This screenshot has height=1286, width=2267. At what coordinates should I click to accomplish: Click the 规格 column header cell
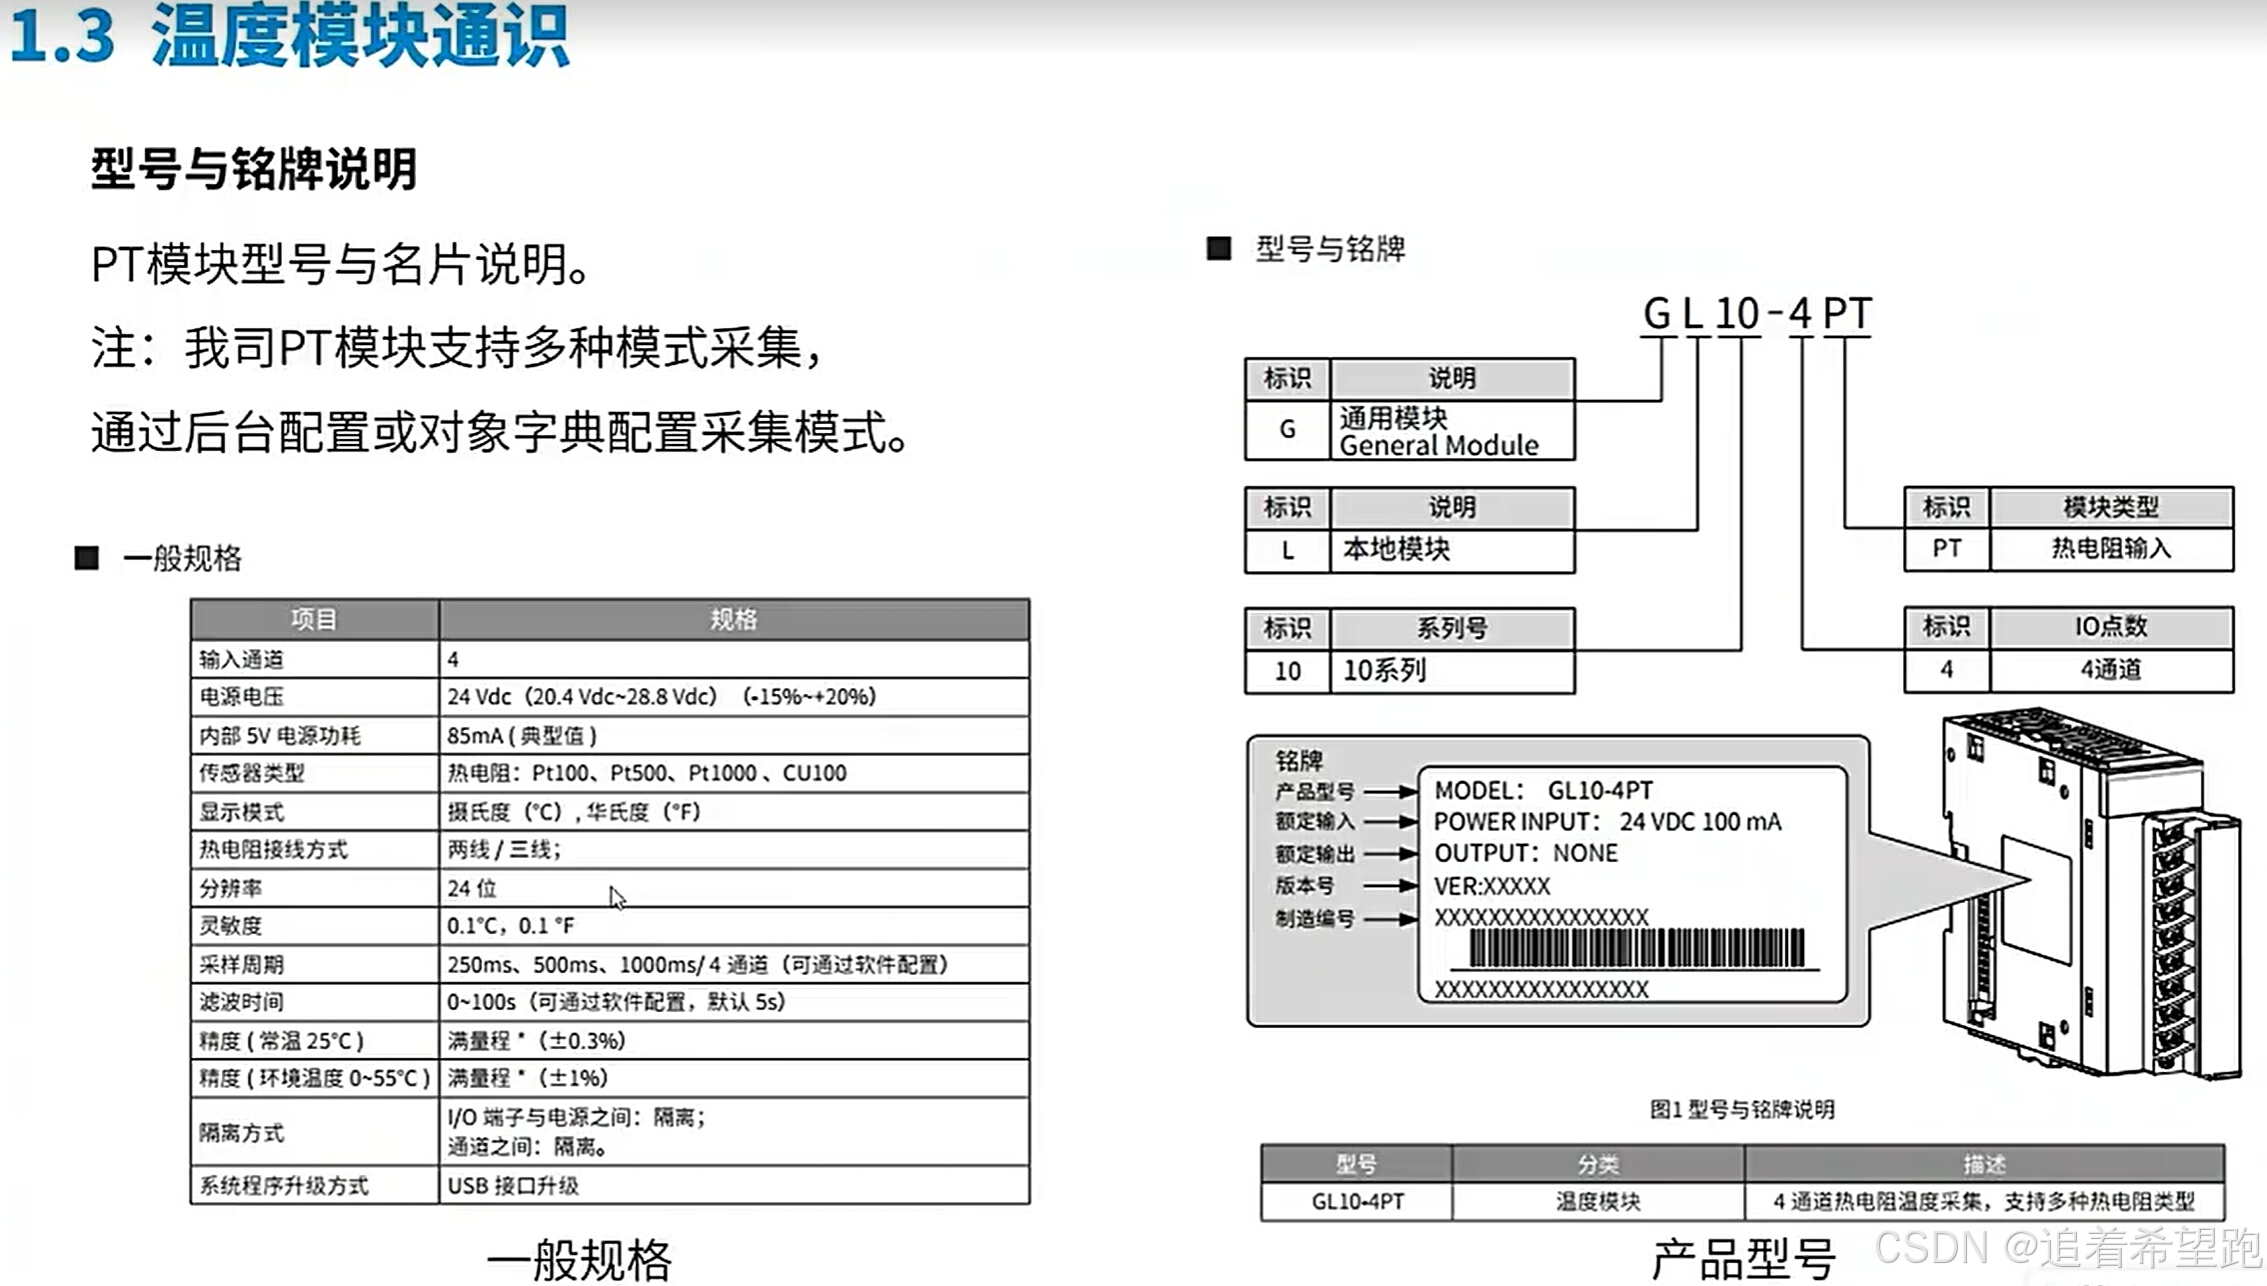click(733, 619)
